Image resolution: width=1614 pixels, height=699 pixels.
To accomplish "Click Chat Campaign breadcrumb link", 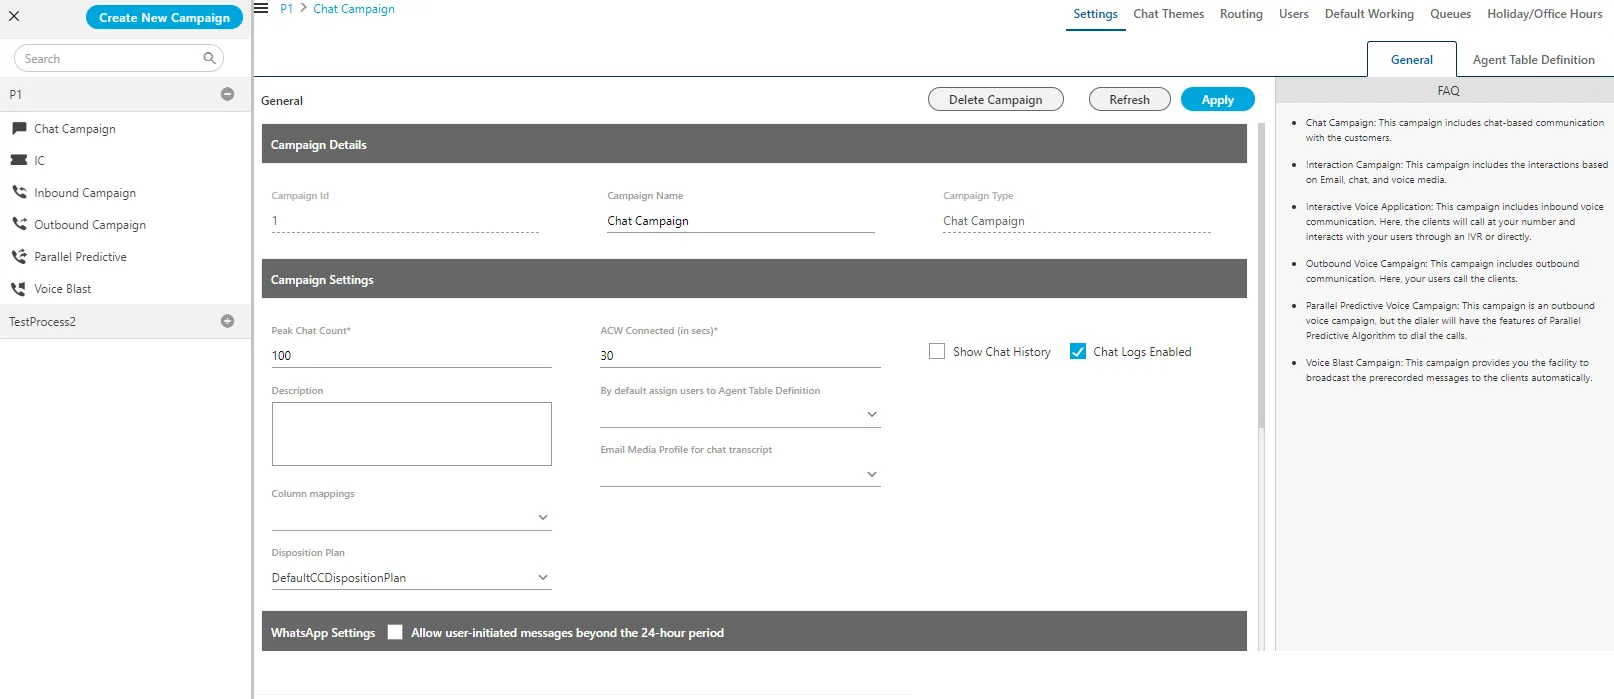I will 354,8.
